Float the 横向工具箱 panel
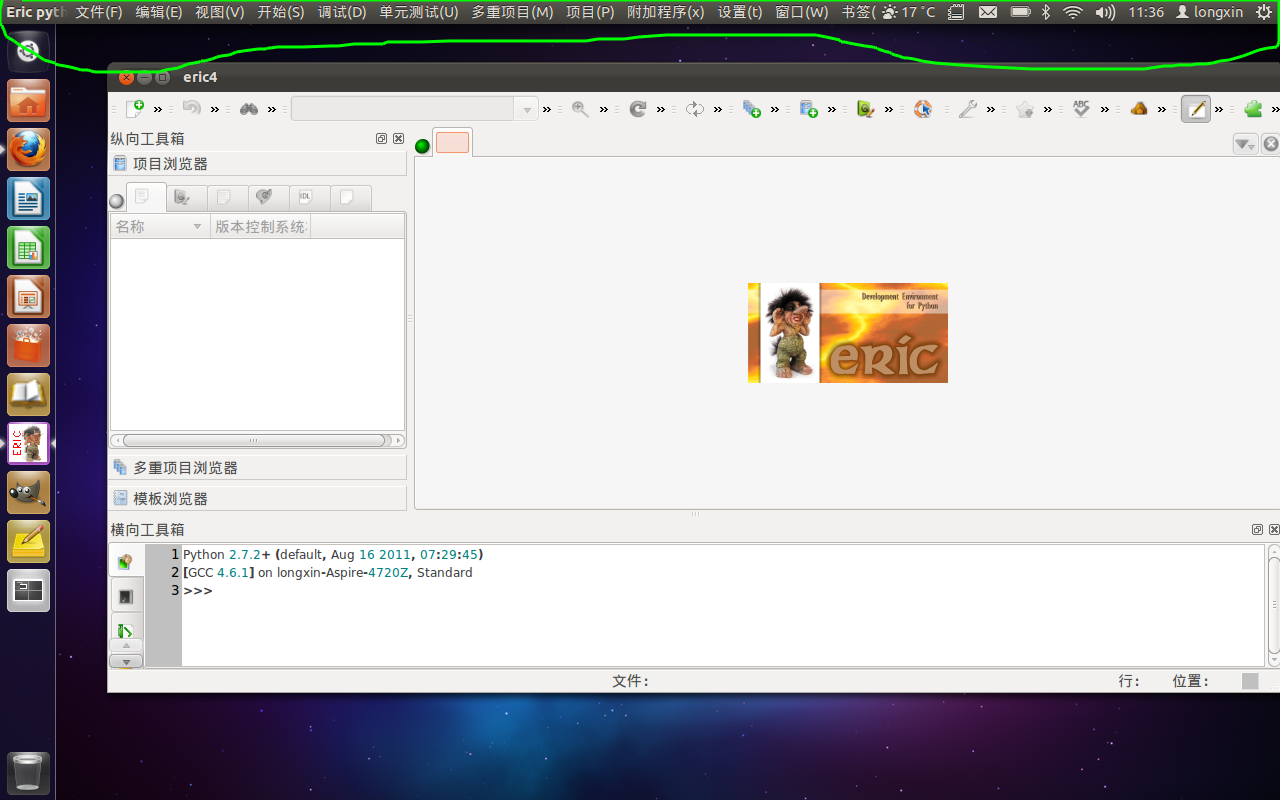The height and width of the screenshot is (800, 1280). (1257, 530)
